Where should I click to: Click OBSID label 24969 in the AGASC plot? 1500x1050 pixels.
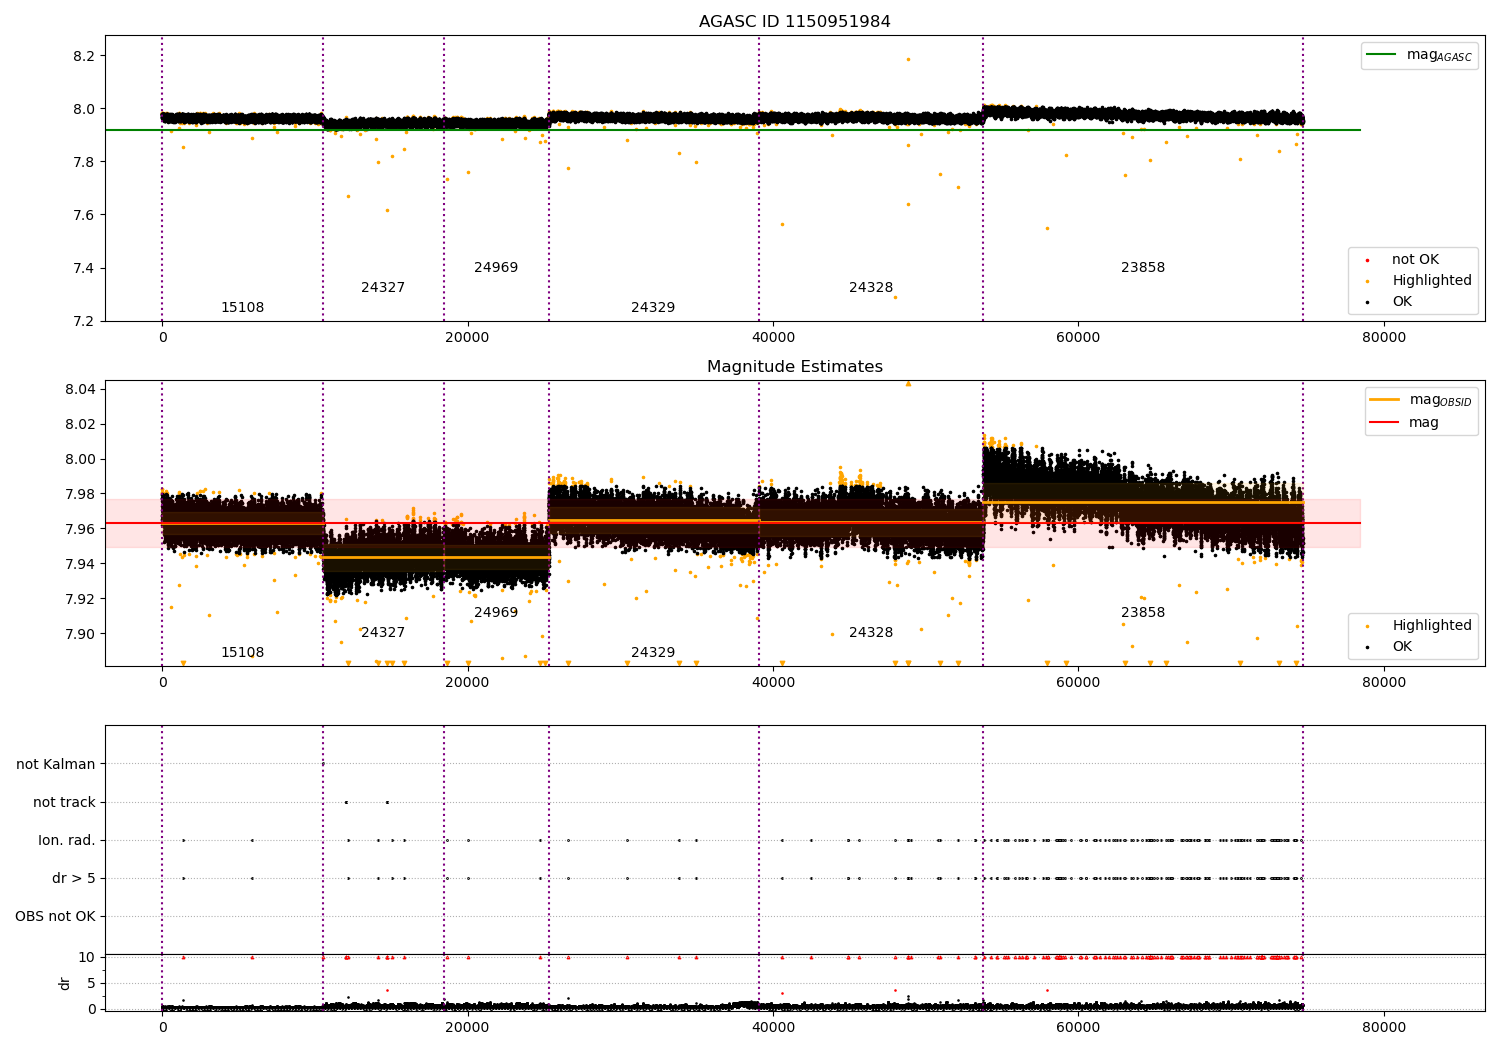(496, 268)
